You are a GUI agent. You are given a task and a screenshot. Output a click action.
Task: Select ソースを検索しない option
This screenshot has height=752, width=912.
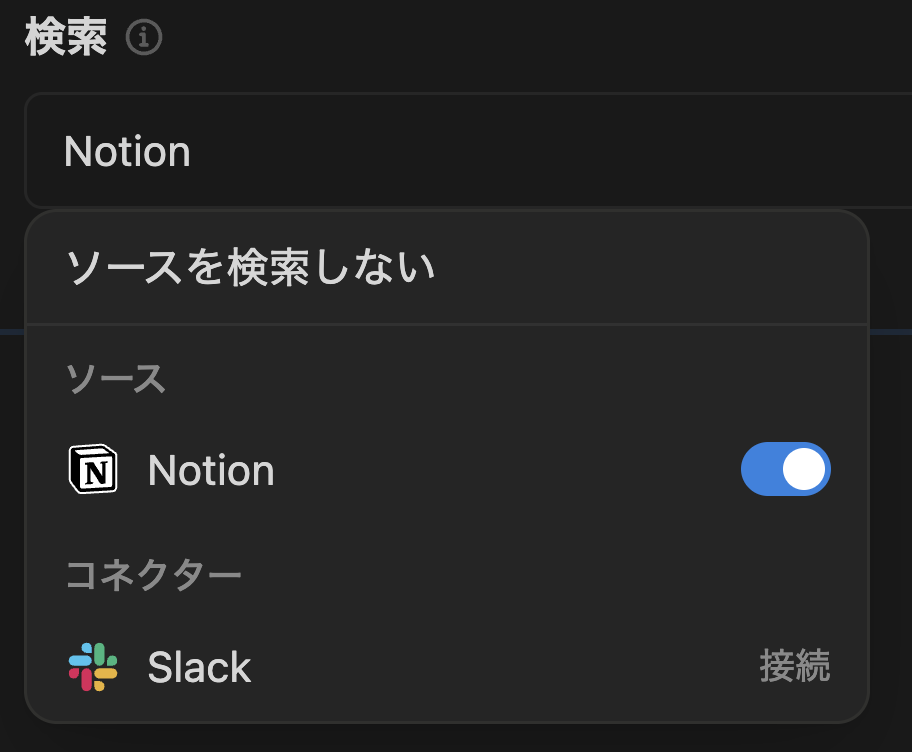pyautogui.click(x=447, y=268)
